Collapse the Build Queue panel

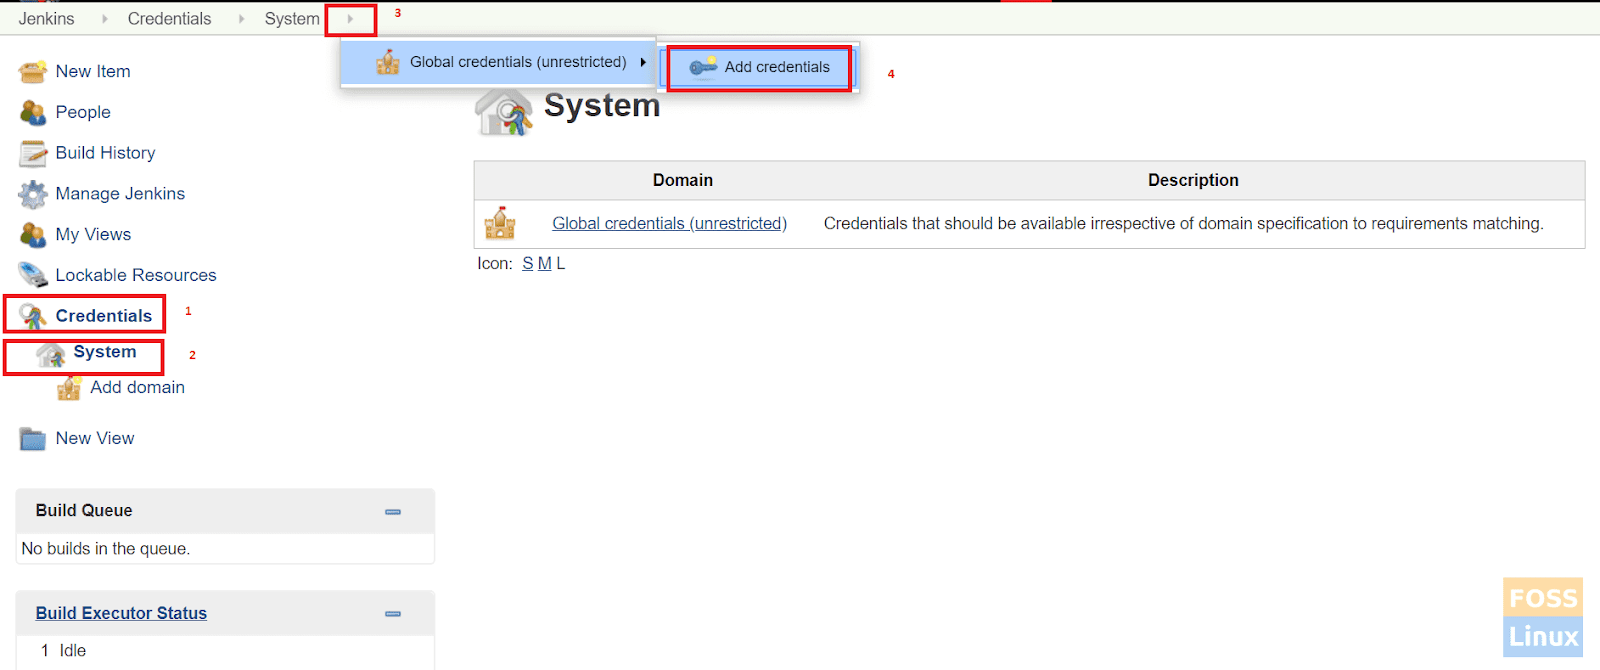pos(393,511)
